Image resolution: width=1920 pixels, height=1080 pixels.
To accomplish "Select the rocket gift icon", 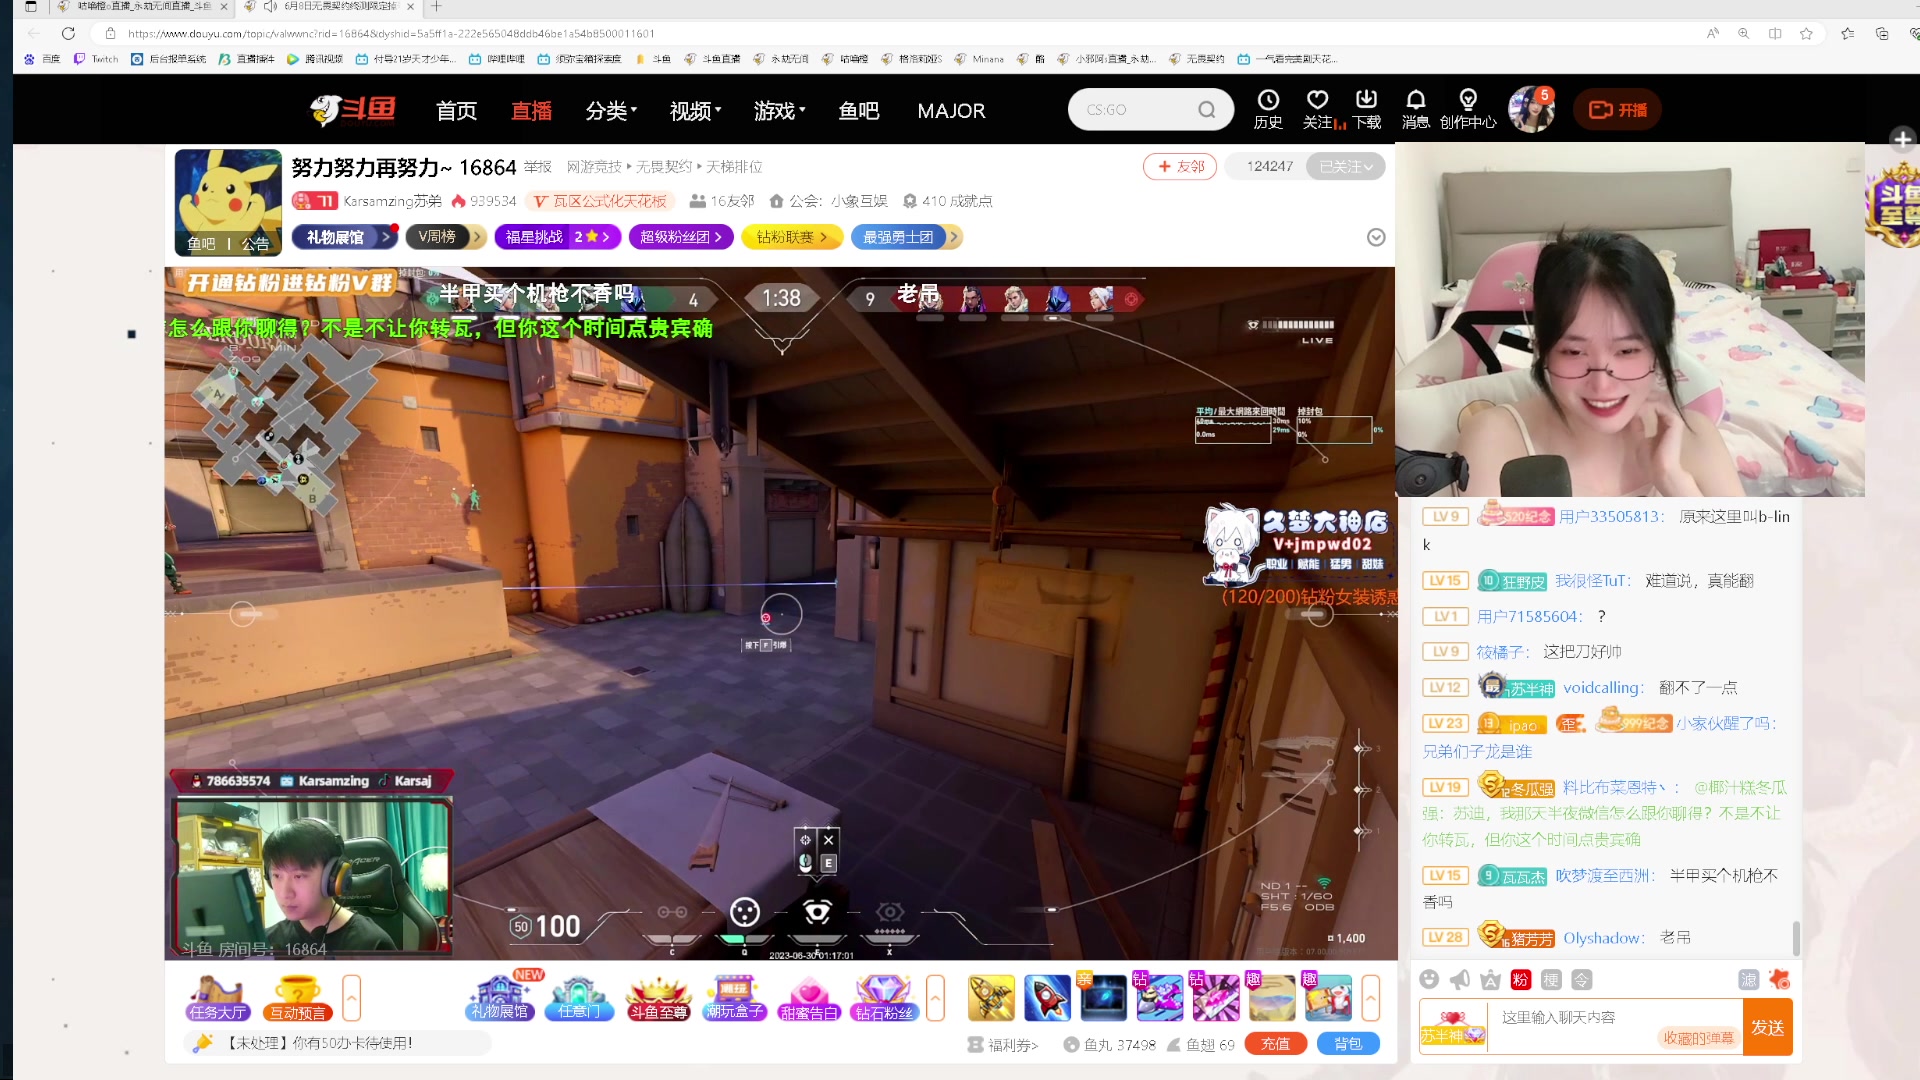I will point(1047,998).
